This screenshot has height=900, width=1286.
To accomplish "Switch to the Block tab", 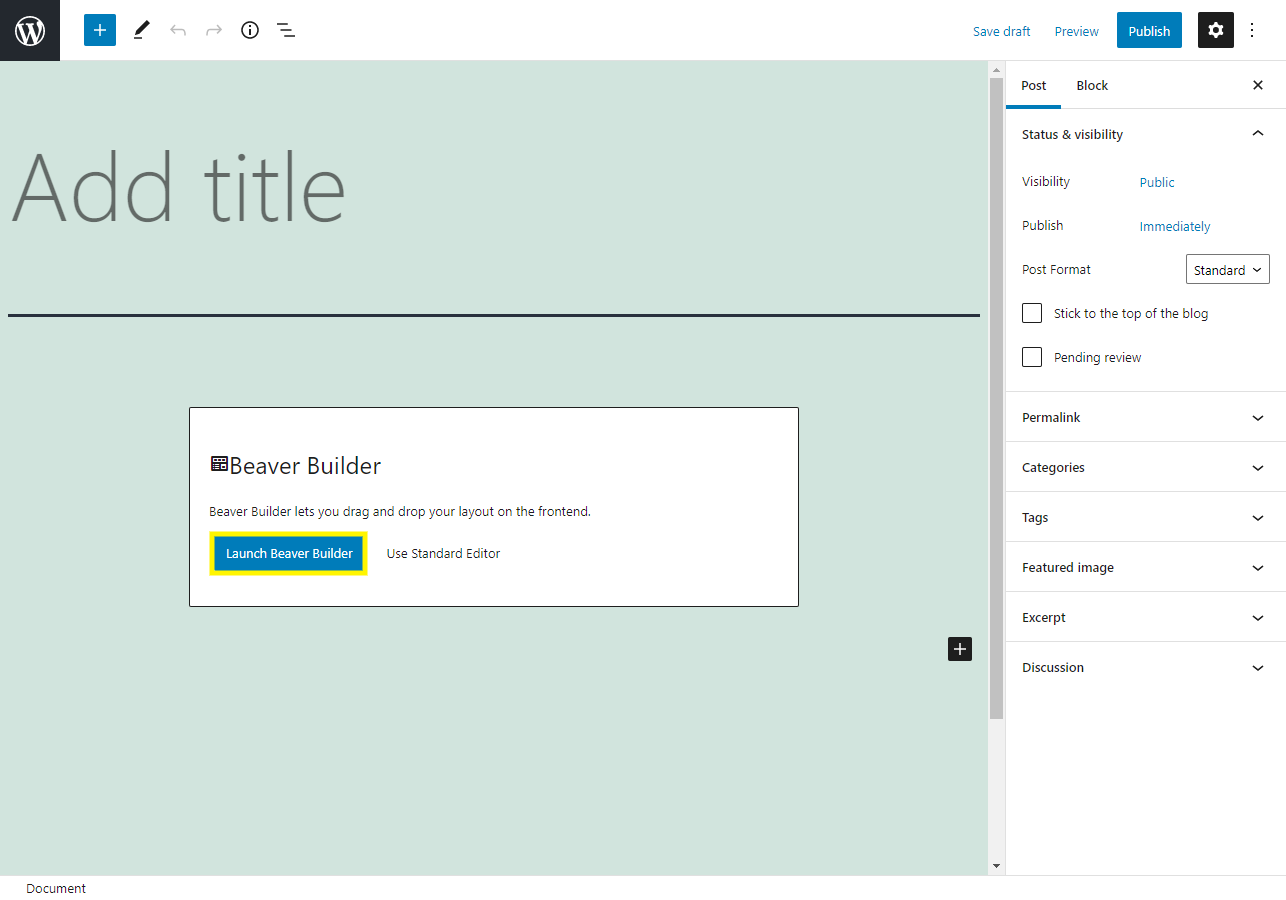I will click(x=1091, y=85).
